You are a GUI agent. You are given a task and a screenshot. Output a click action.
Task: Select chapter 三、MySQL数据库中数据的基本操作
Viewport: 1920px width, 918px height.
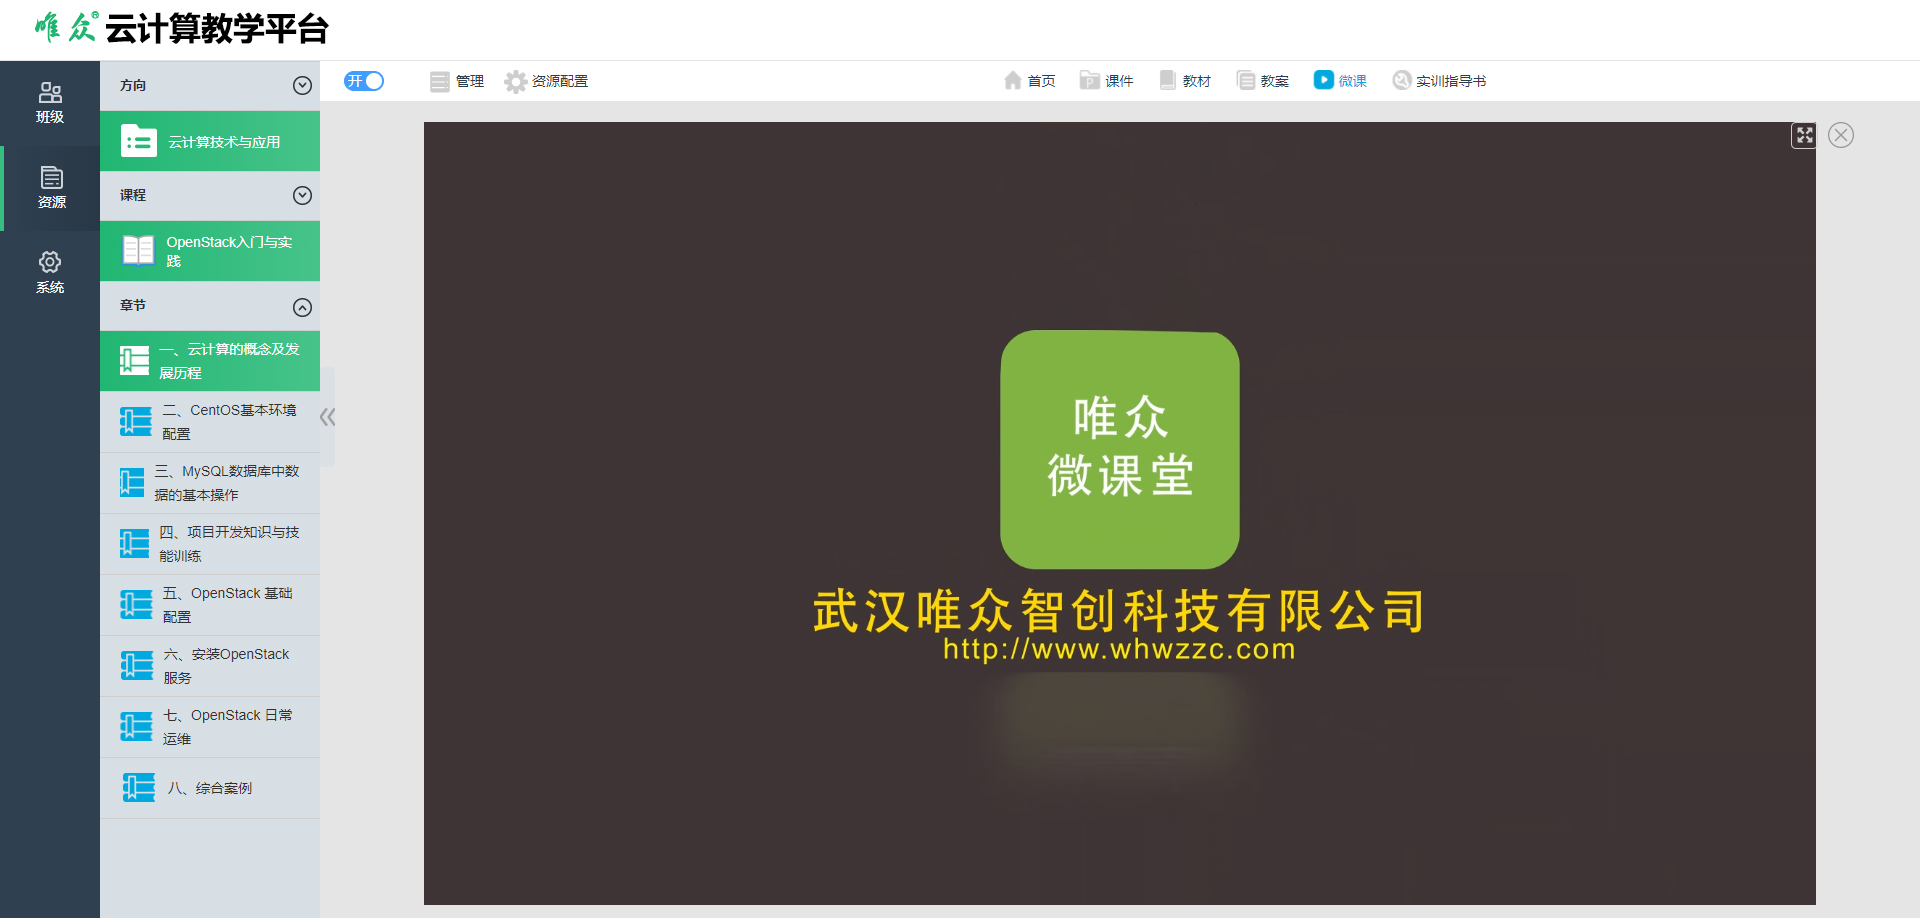tap(210, 483)
